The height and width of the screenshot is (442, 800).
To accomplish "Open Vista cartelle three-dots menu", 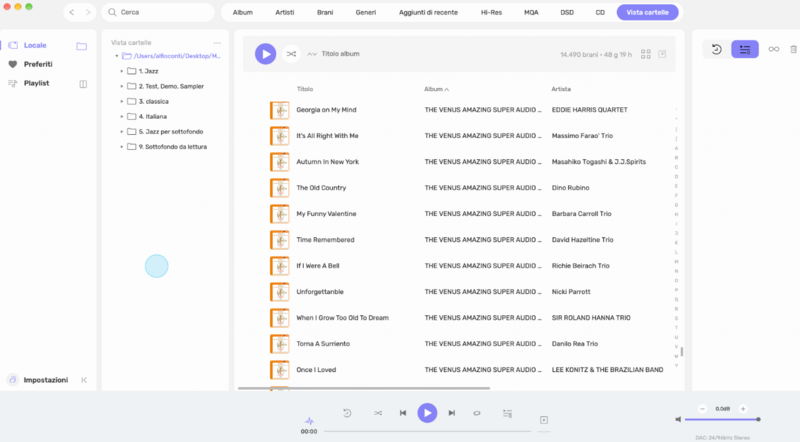I will 217,43.
